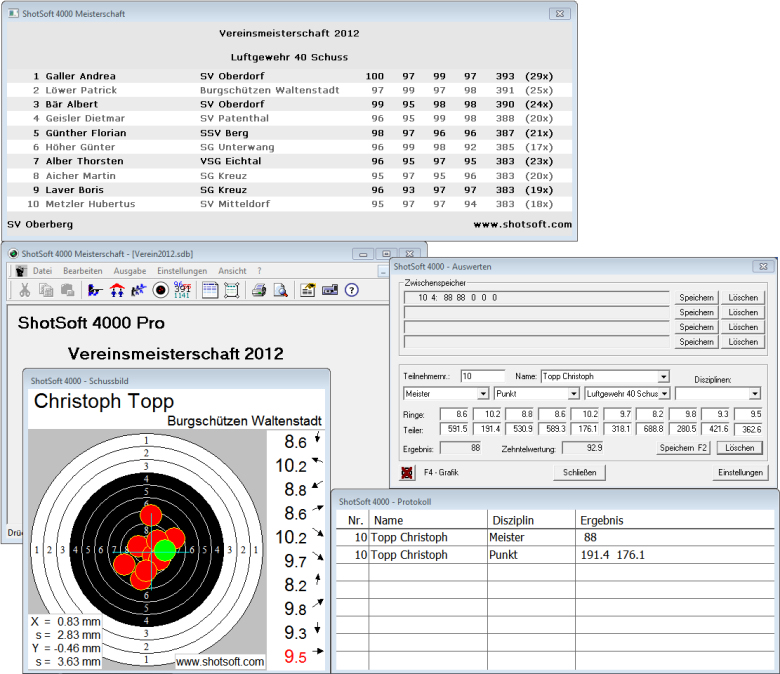This screenshot has width=780, height=674.
Task: Expand the Name dropdown showing Topp Christoph
Action: coord(664,377)
